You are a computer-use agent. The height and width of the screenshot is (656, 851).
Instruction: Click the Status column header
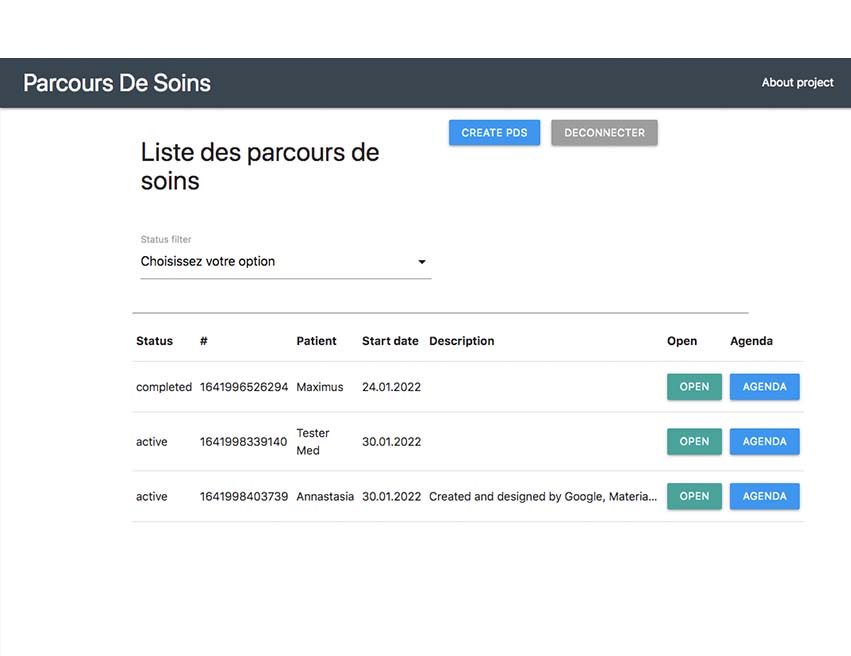154,341
